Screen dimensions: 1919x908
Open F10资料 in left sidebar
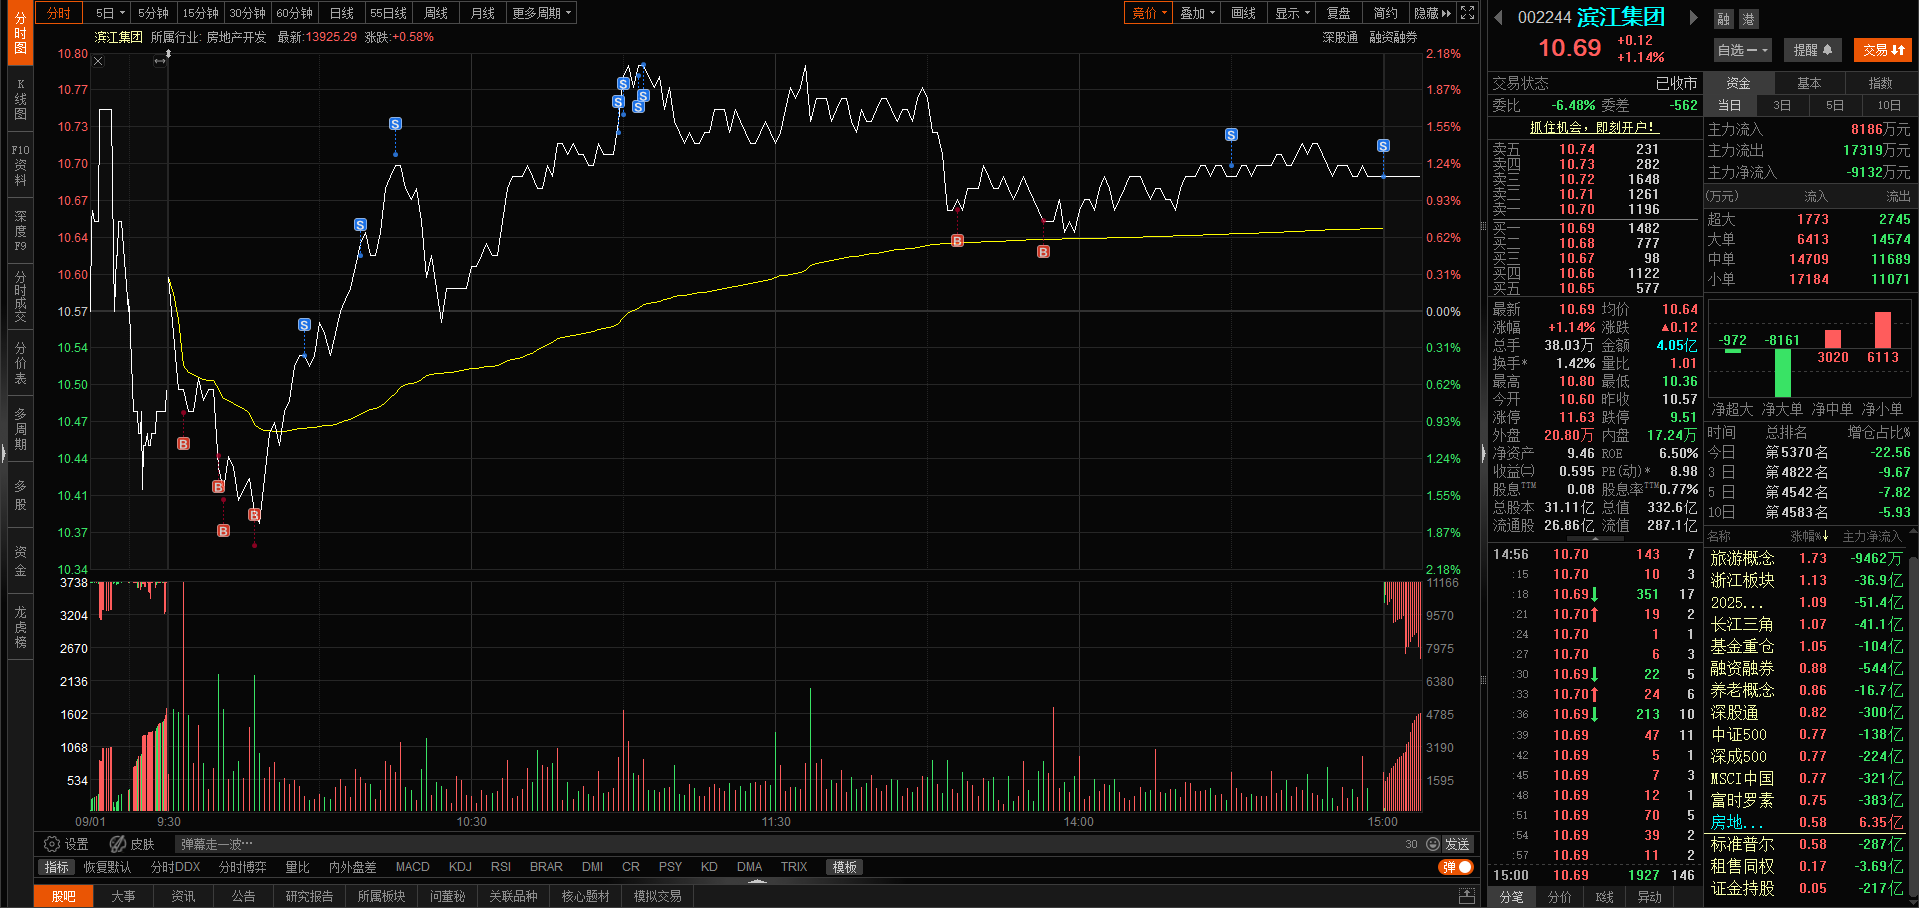click(20, 165)
